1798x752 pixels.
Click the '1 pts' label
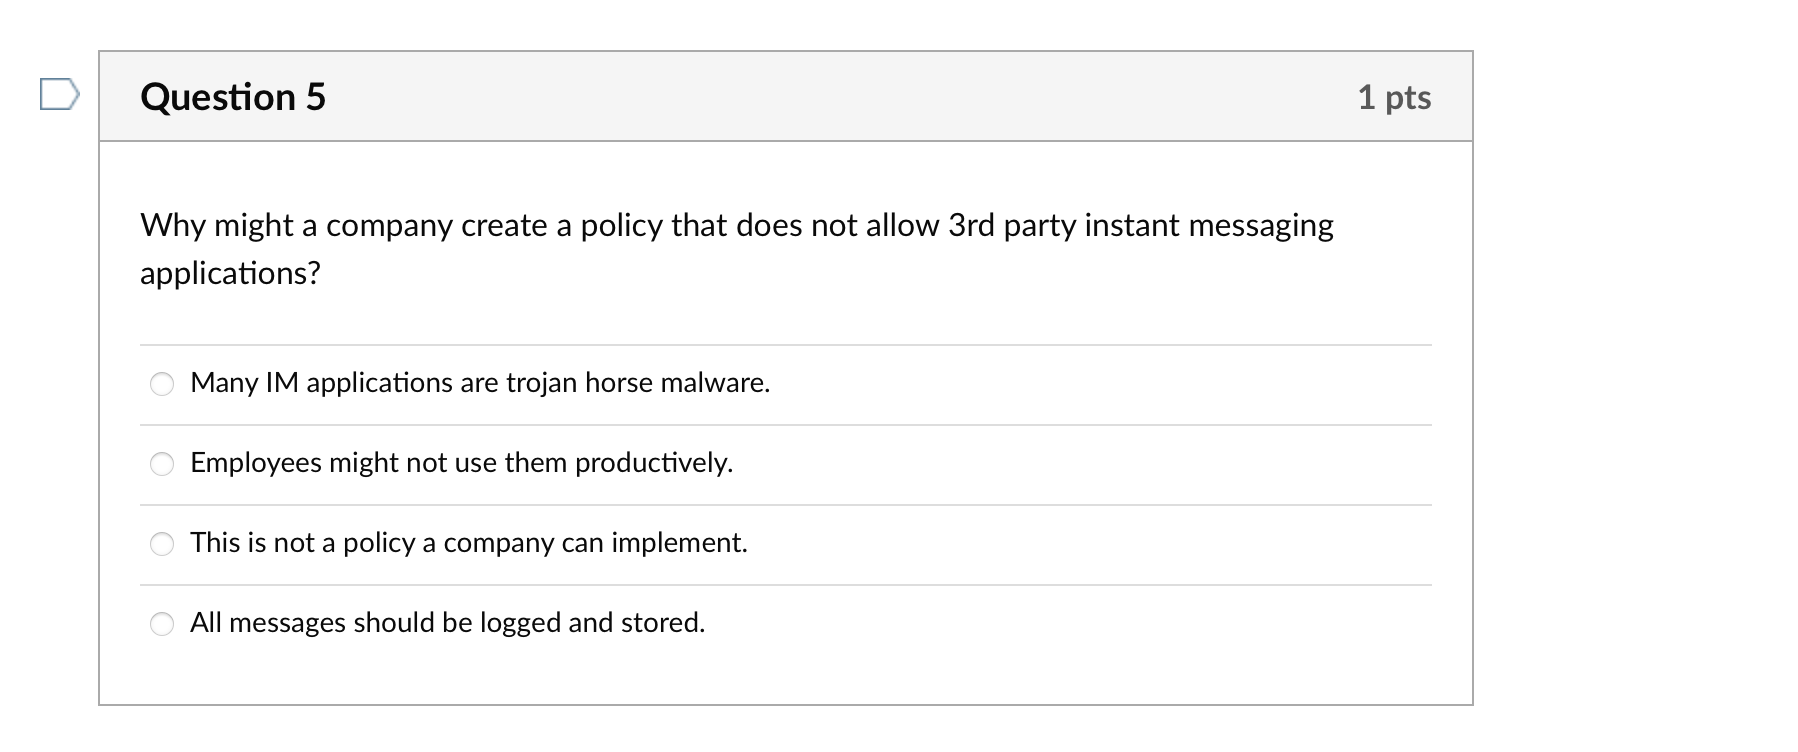1394,96
